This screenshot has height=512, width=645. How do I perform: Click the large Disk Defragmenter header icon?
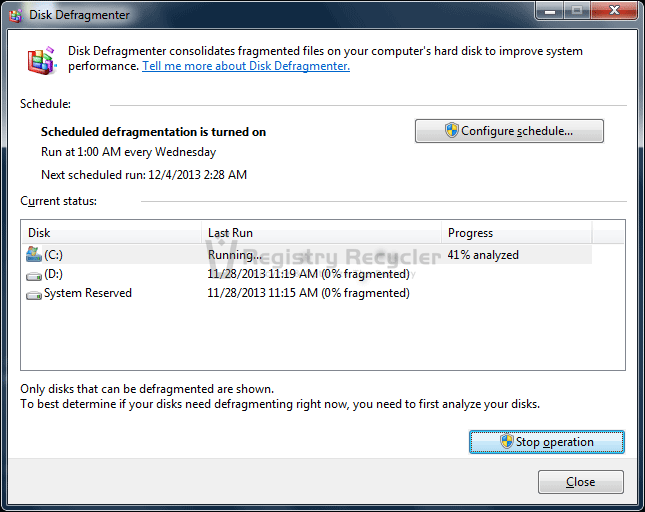42,61
